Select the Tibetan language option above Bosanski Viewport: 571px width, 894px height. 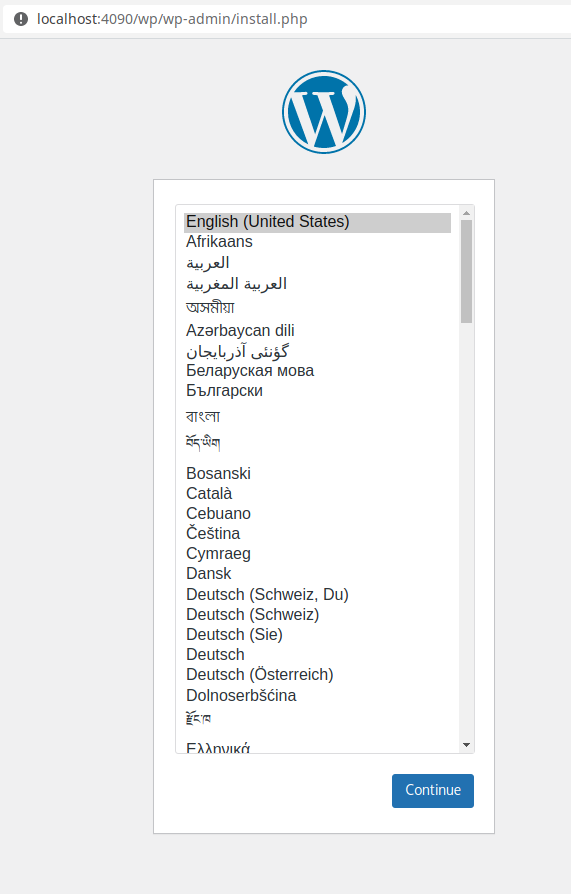318,444
